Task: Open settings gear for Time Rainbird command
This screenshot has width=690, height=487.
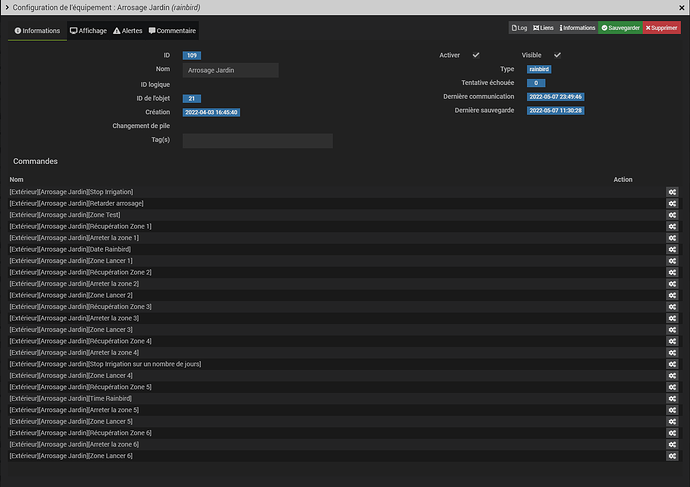Action: point(672,399)
